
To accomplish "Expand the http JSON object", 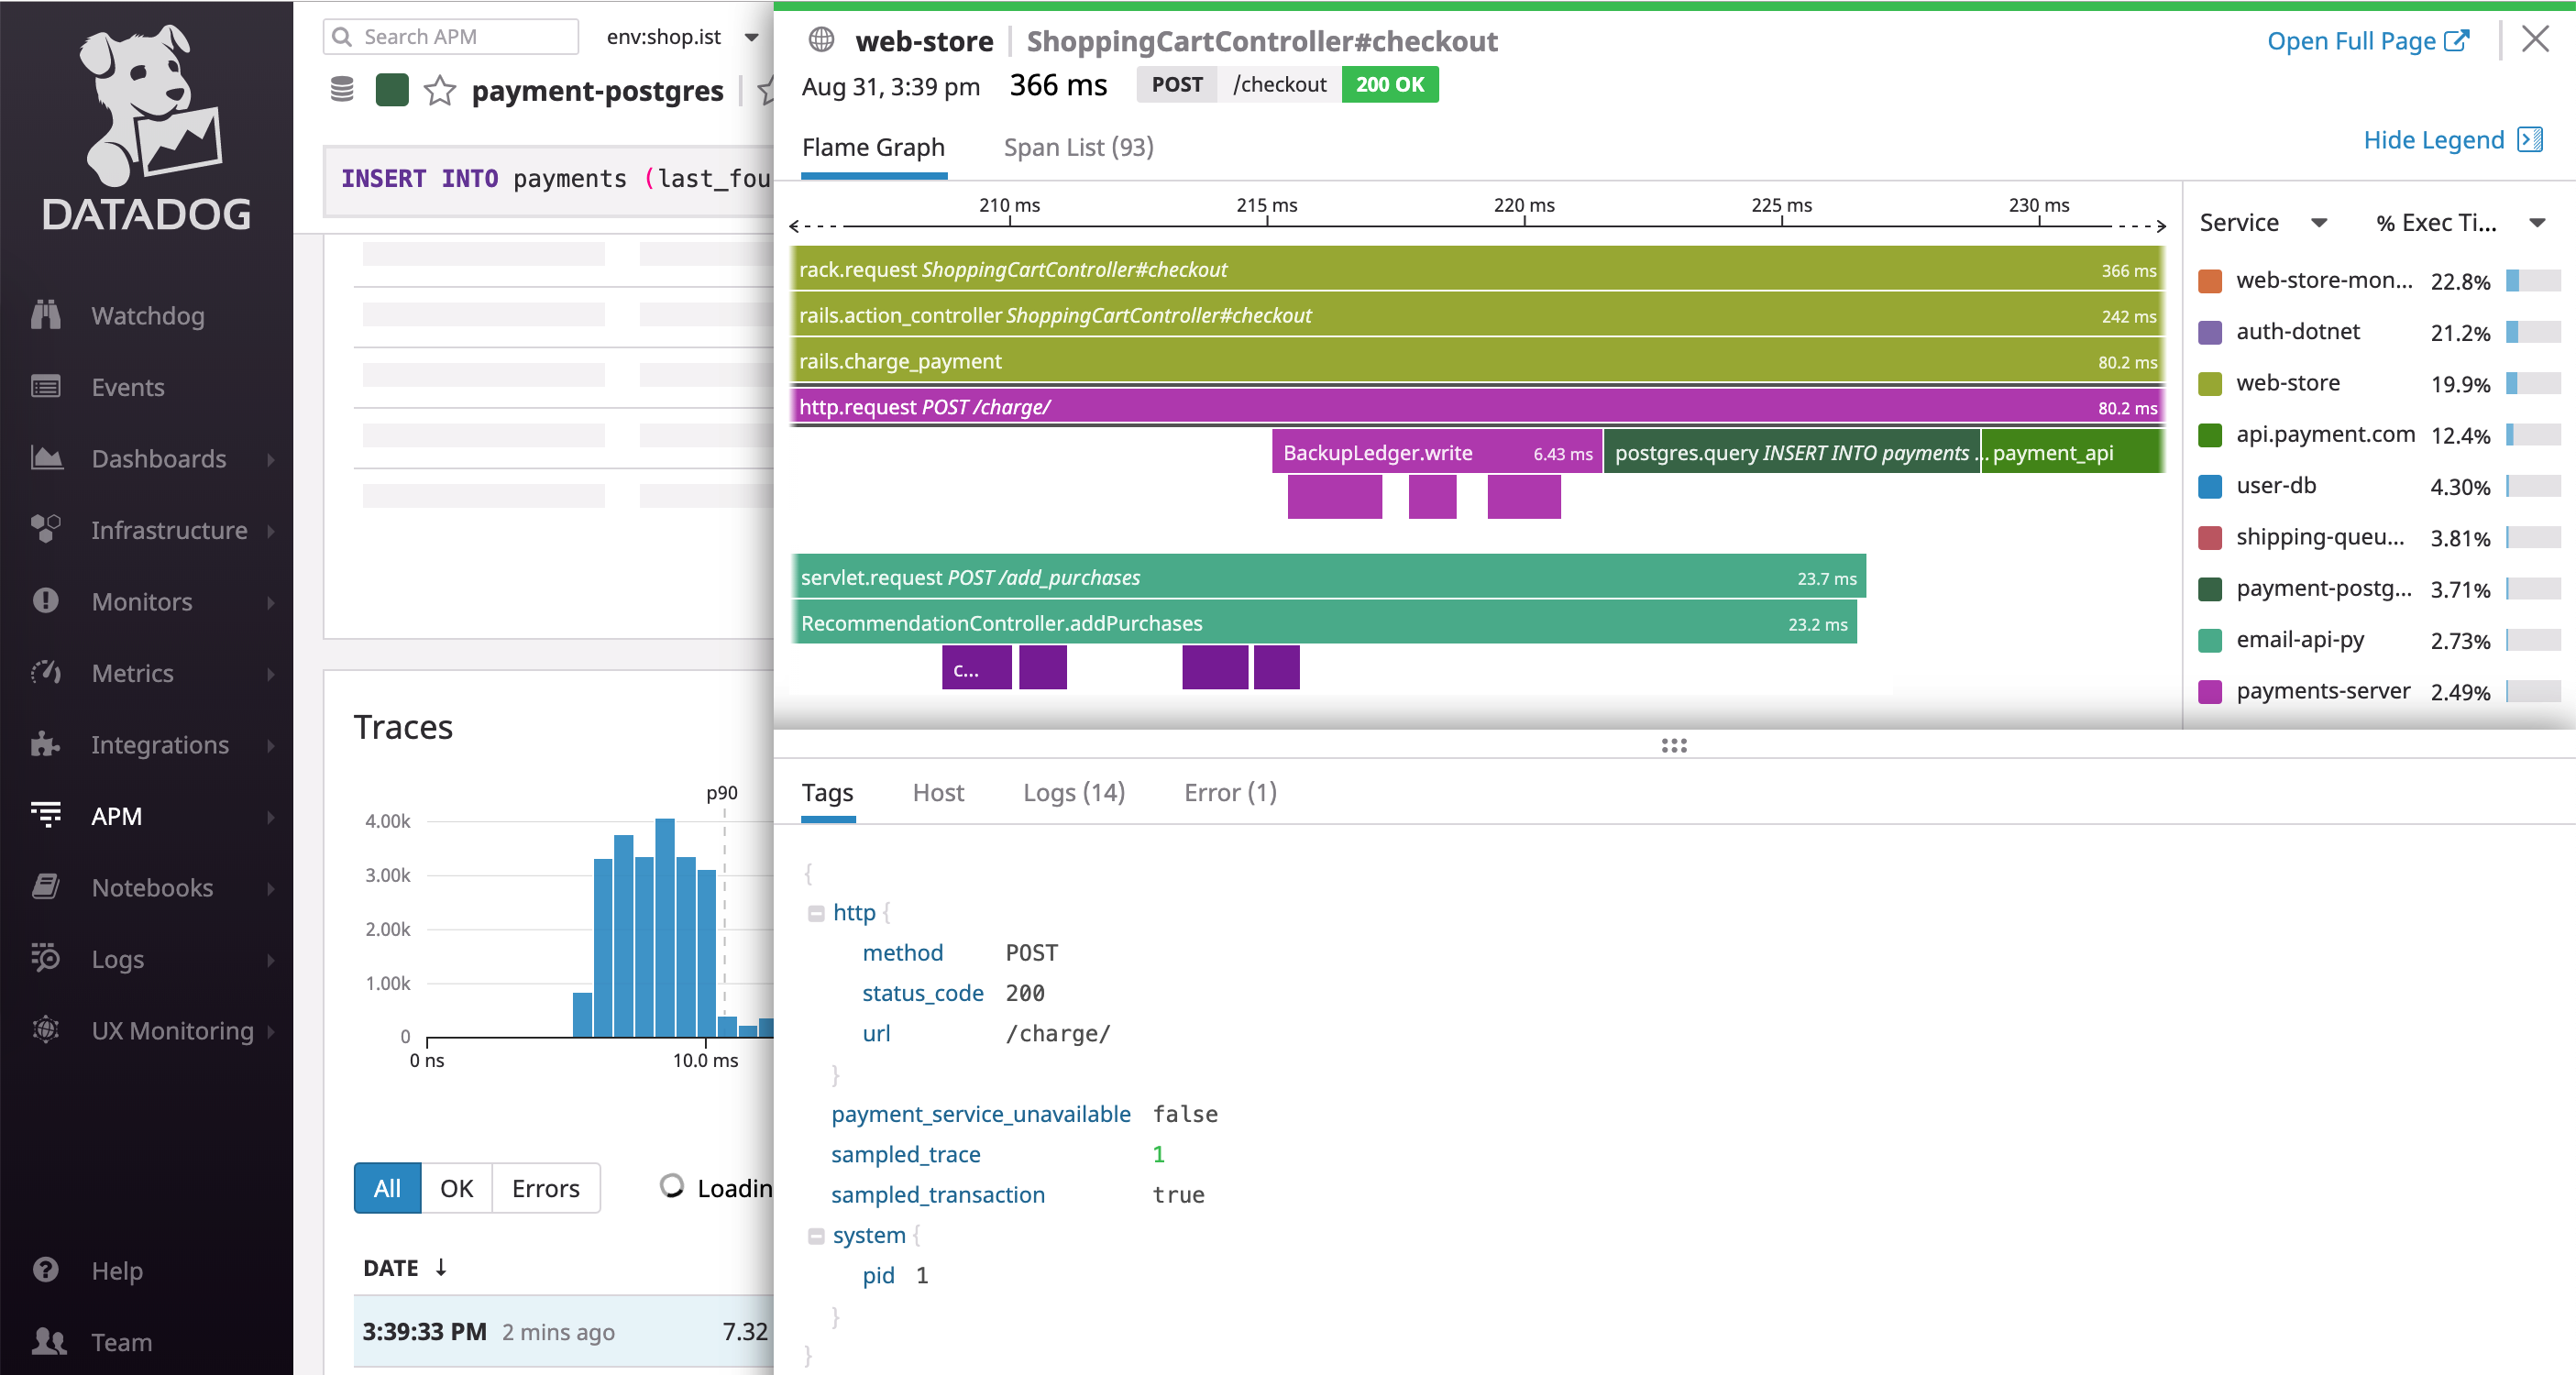I will pos(816,911).
